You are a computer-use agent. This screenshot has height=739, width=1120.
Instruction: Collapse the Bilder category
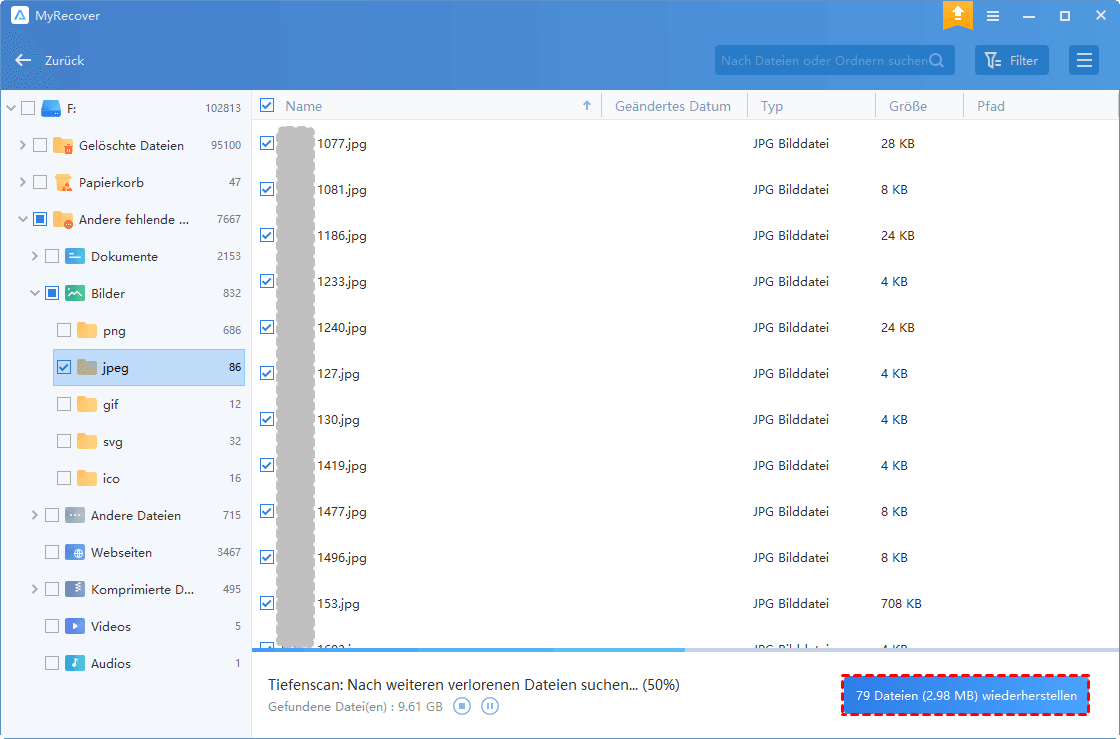click(x=34, y=293)
